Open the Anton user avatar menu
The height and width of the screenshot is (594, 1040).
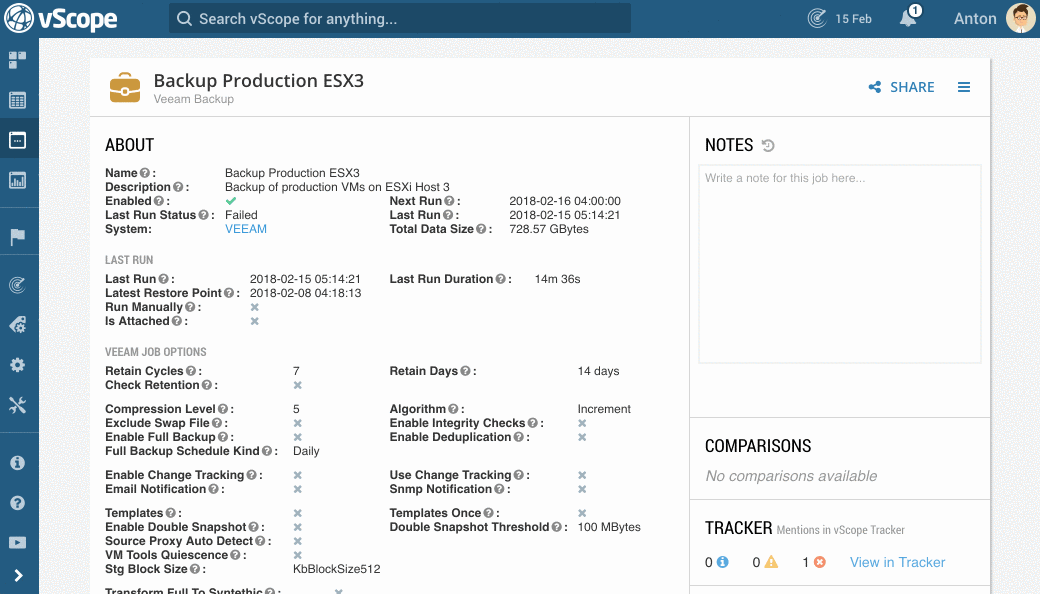pos(1020,18)
